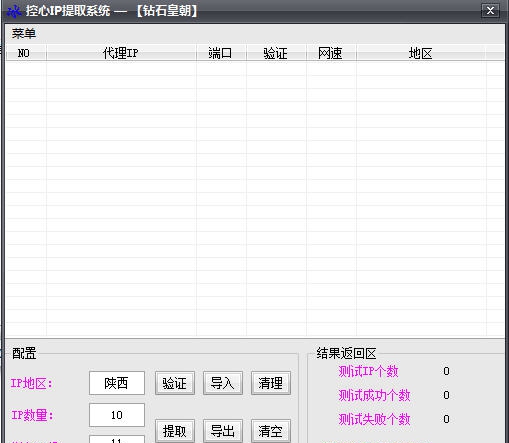
Task: Open the 菜单 menu
Action: click(x=23, y=34)
